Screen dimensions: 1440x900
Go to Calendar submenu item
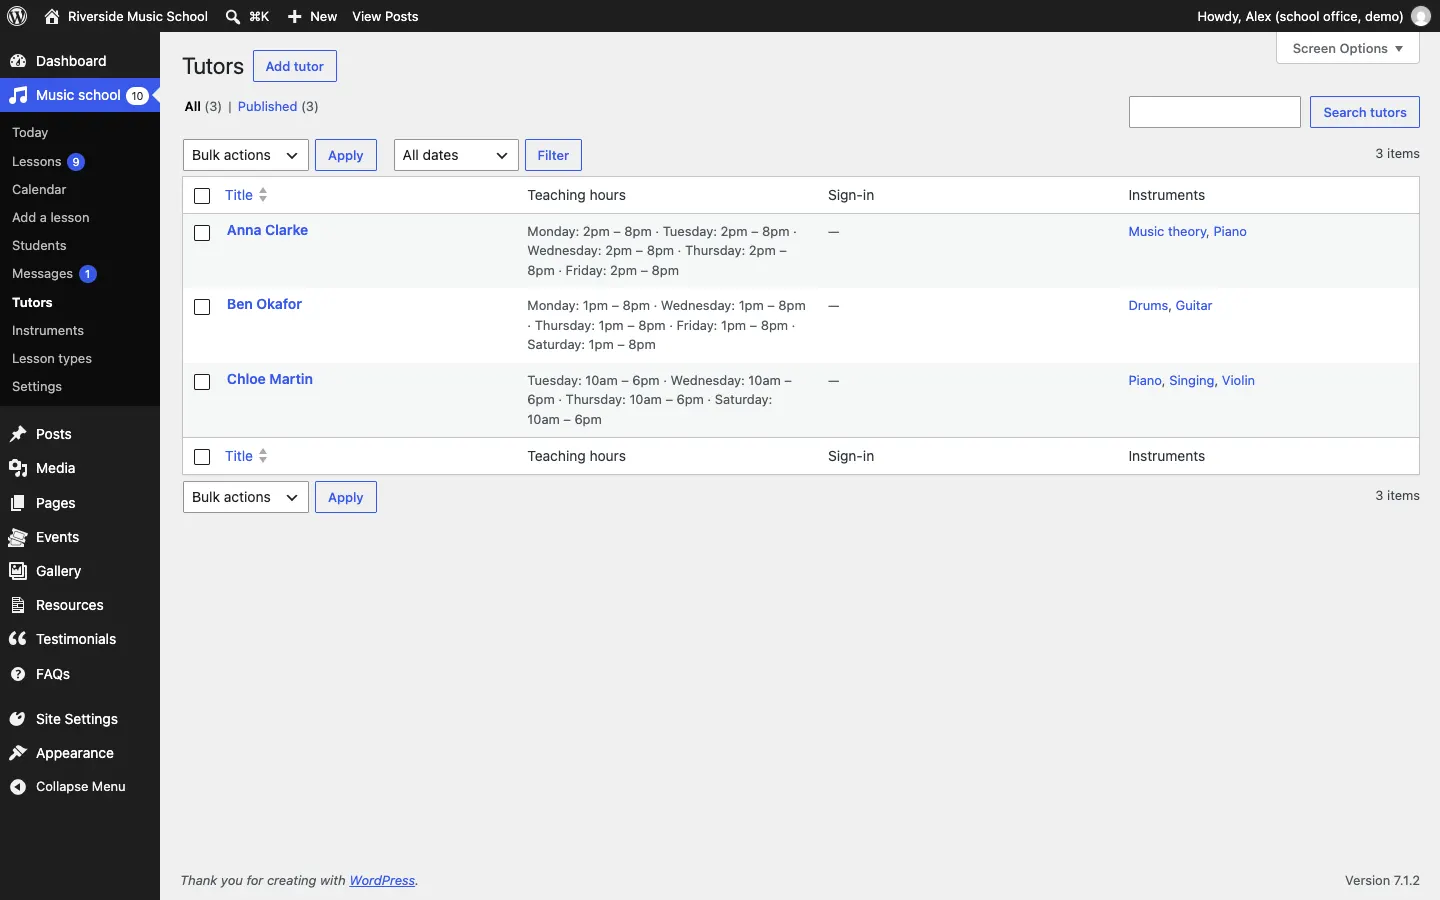[39, 190]
